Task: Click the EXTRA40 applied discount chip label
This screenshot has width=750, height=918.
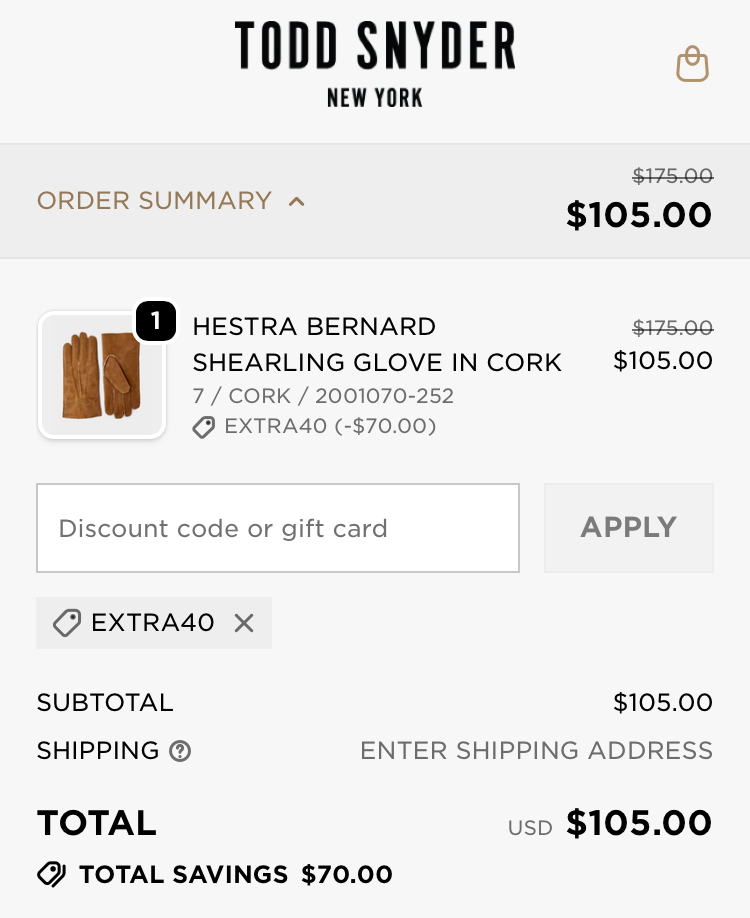Action: pos(152,623)
